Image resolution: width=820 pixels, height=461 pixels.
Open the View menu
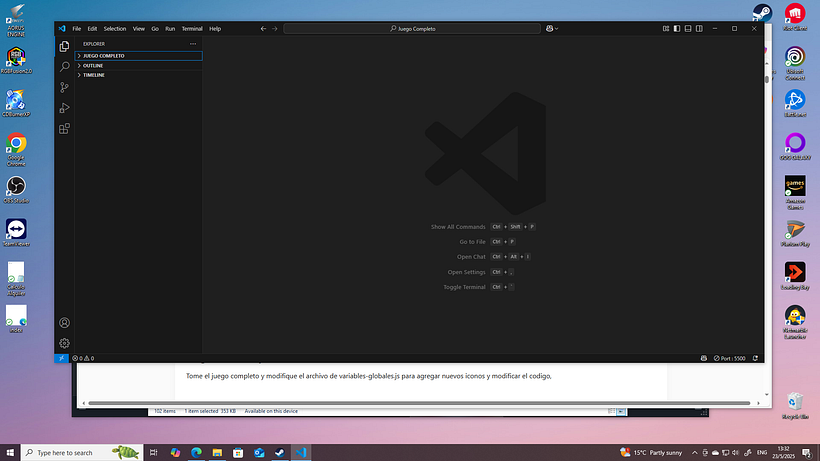[139, 29]
